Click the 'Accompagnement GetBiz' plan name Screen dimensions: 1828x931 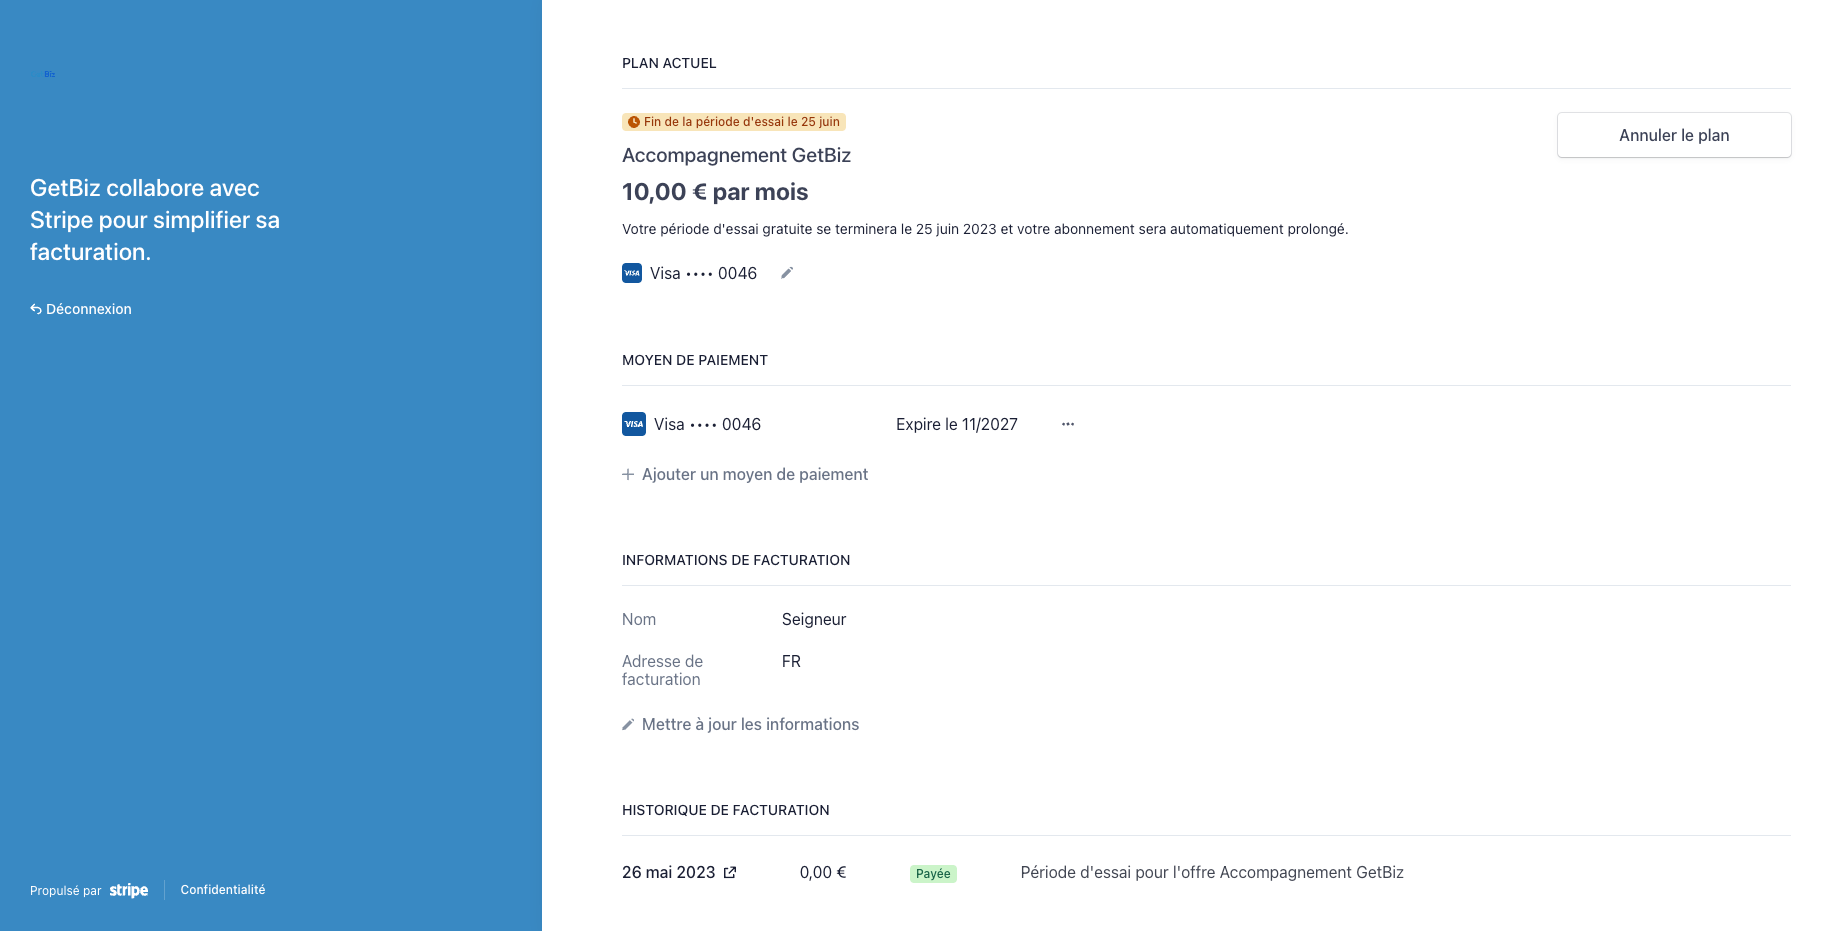coord(736,155)
